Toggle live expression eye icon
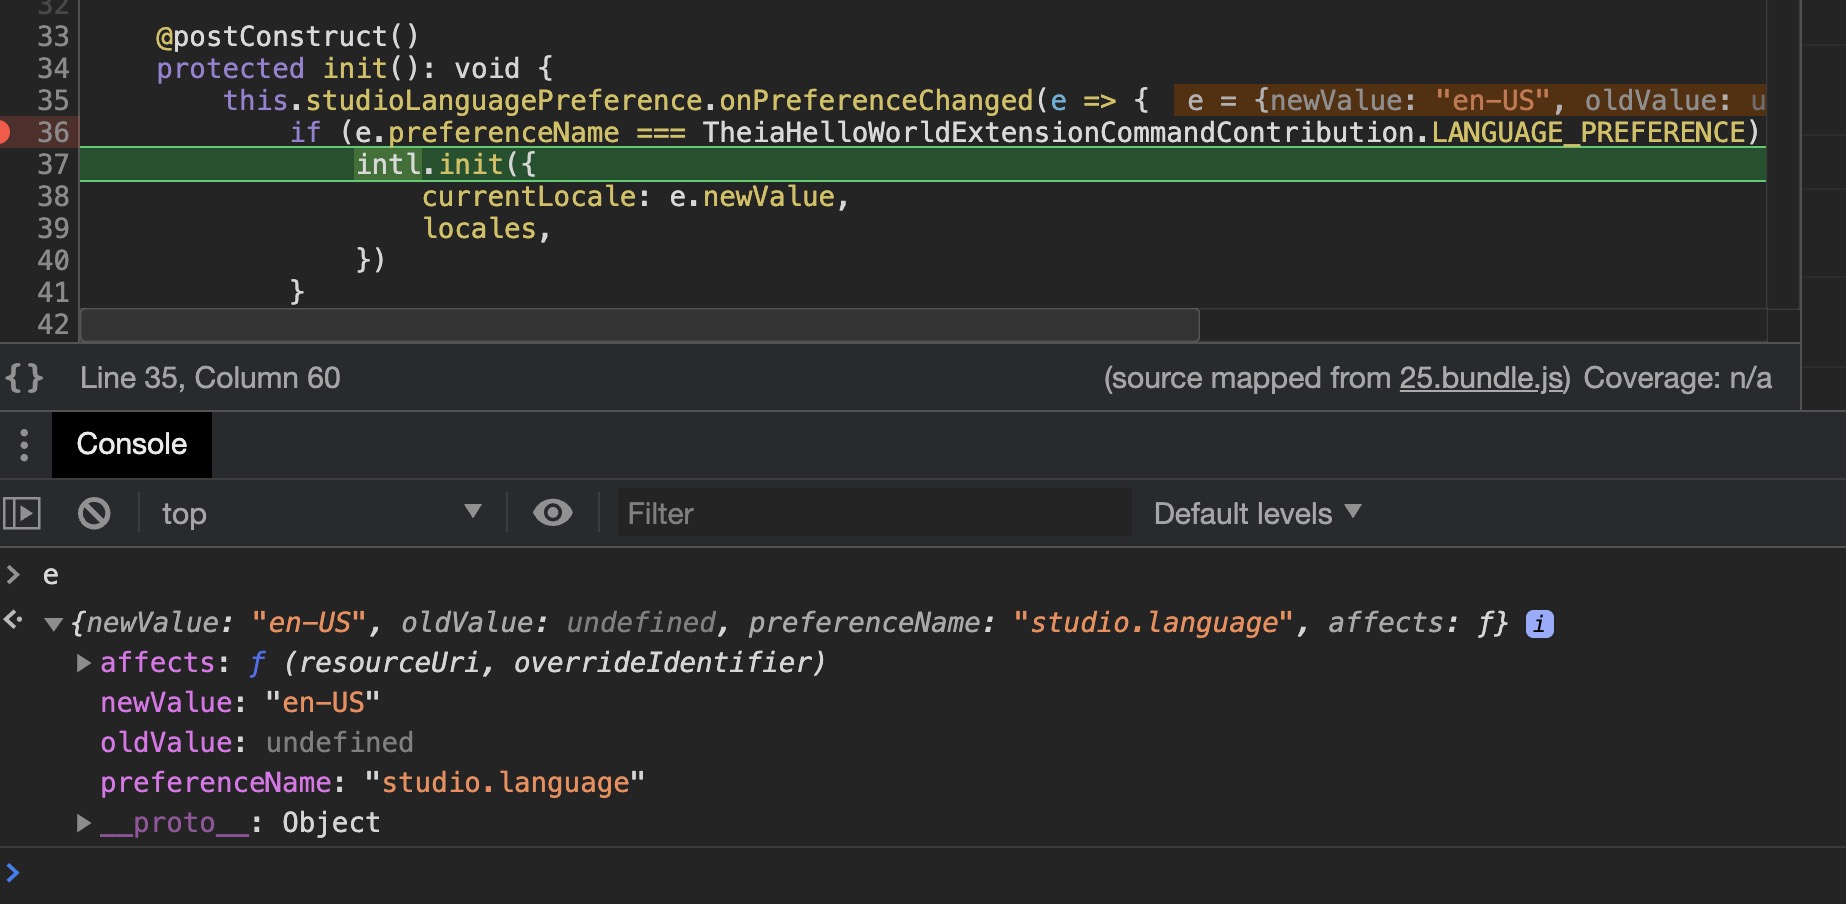 [552, 513]
